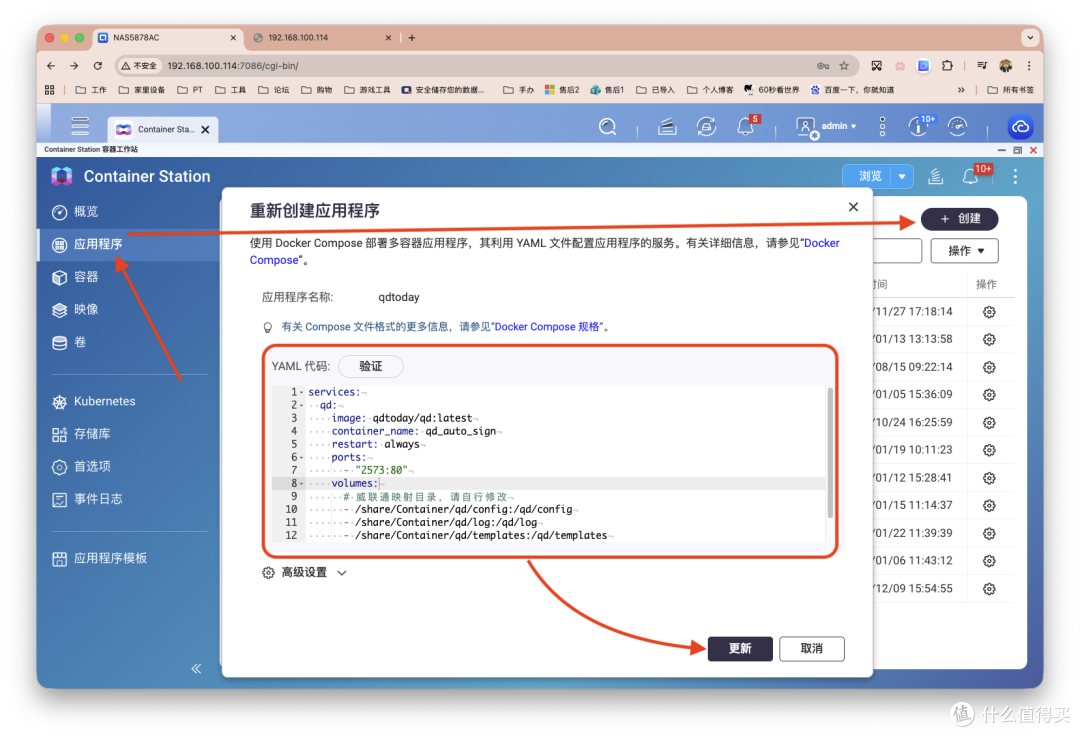Screen dimensions: 1080x737
Task: Click the 浏览 browse button
Action: pos(868,176)
